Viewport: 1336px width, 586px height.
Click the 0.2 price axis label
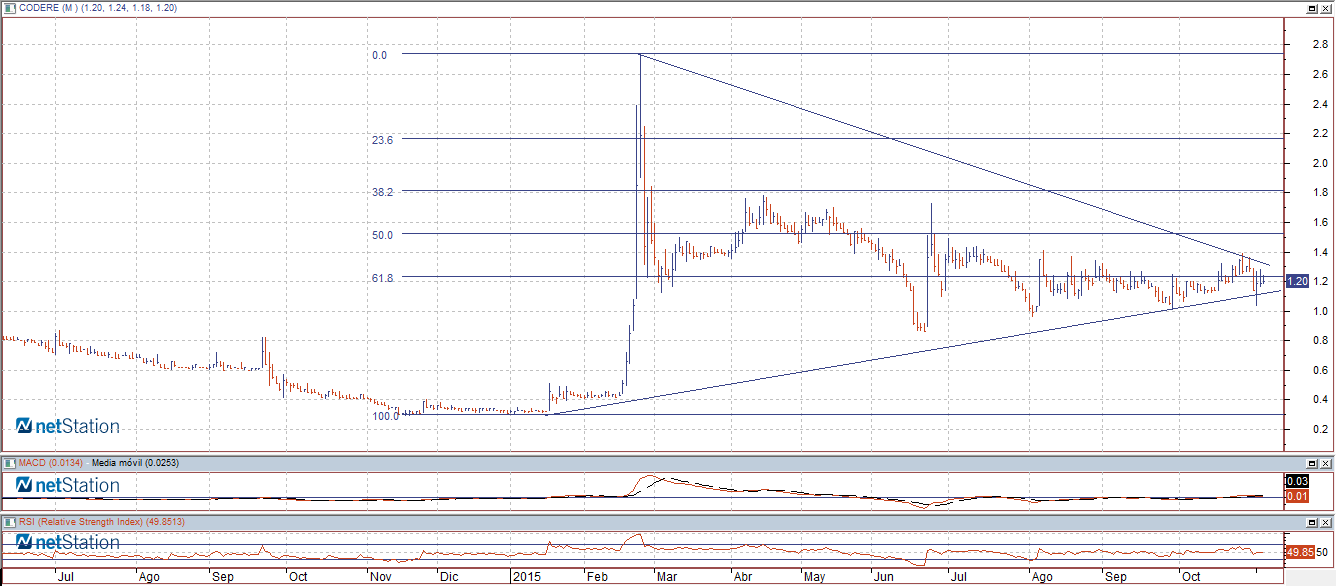1319,429
